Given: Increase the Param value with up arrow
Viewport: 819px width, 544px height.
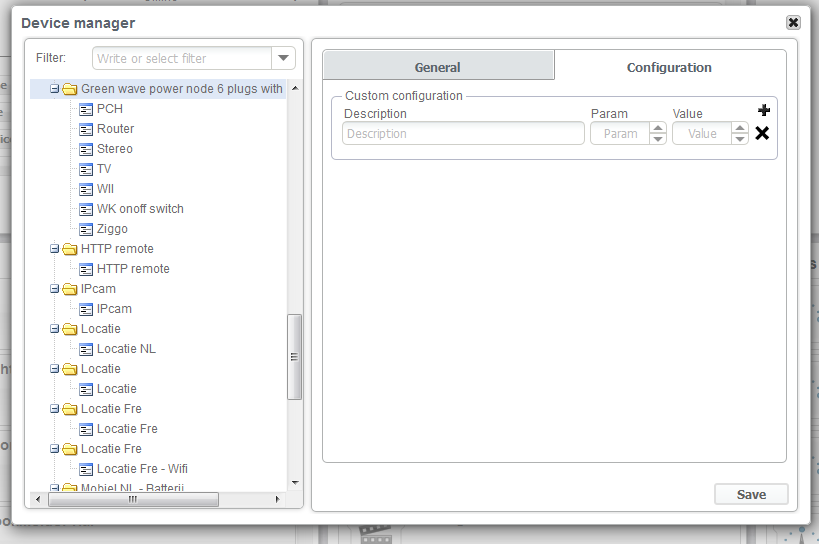Looking at the screenshot, I should tap(657, 128).
